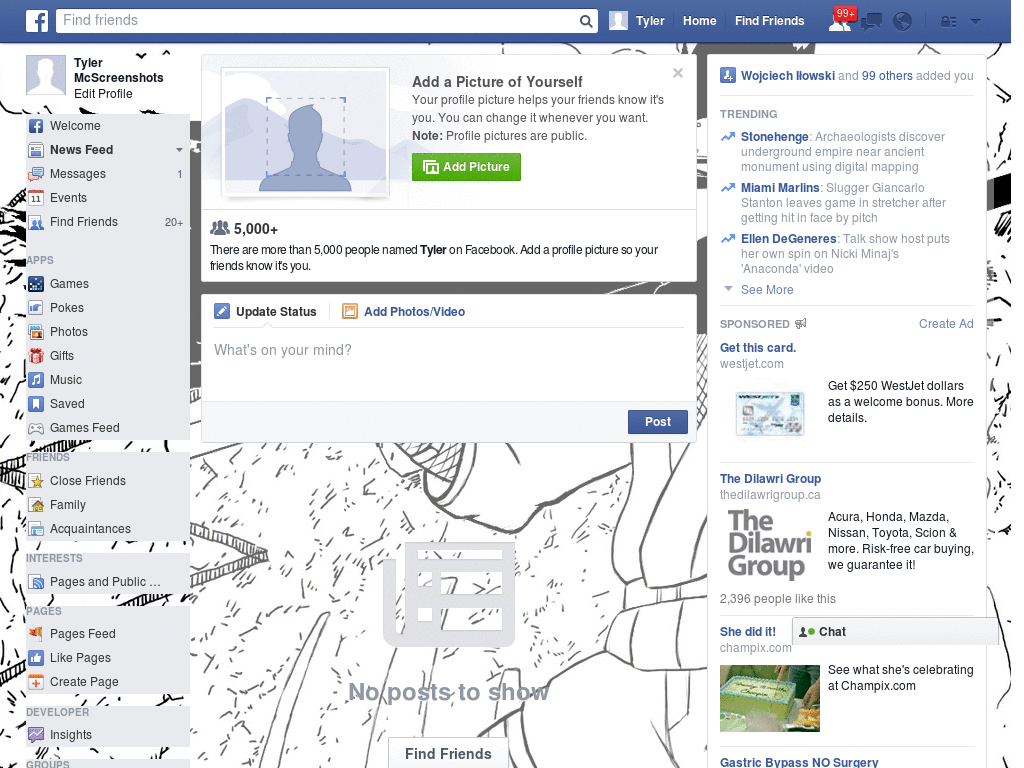Open the Photos icon
The width and height of the screenshot is (1024, 768).
pyautogui.click(x=36, y=332)
